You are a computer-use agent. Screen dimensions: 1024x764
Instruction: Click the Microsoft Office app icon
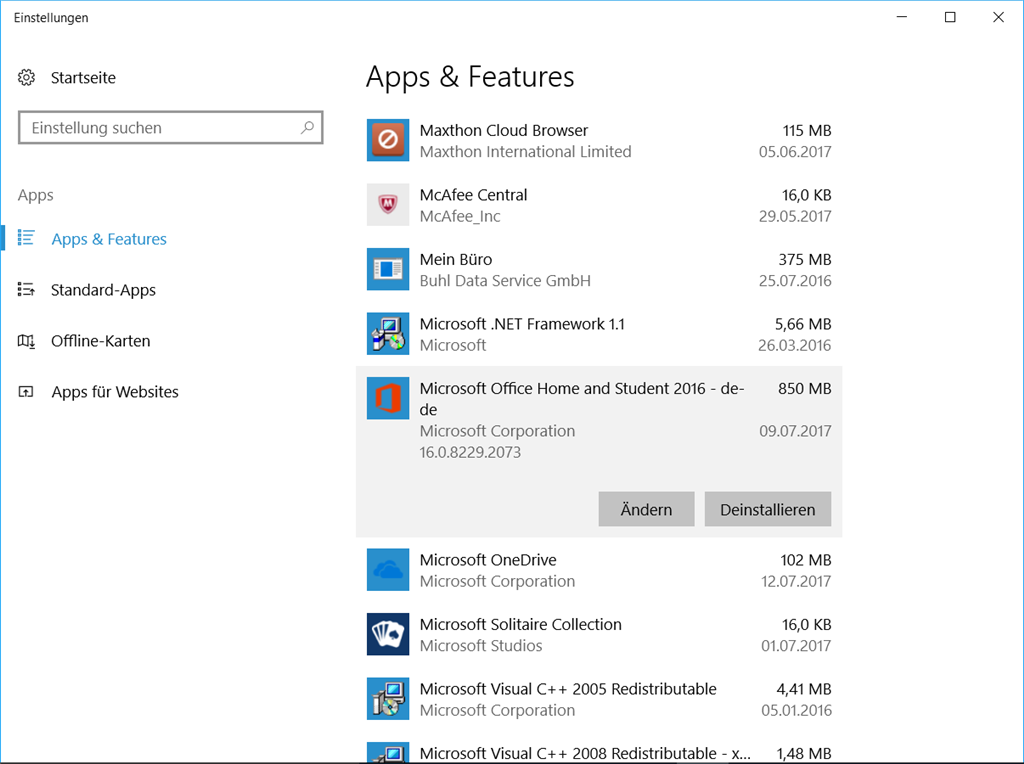click(x=388, y=398)
